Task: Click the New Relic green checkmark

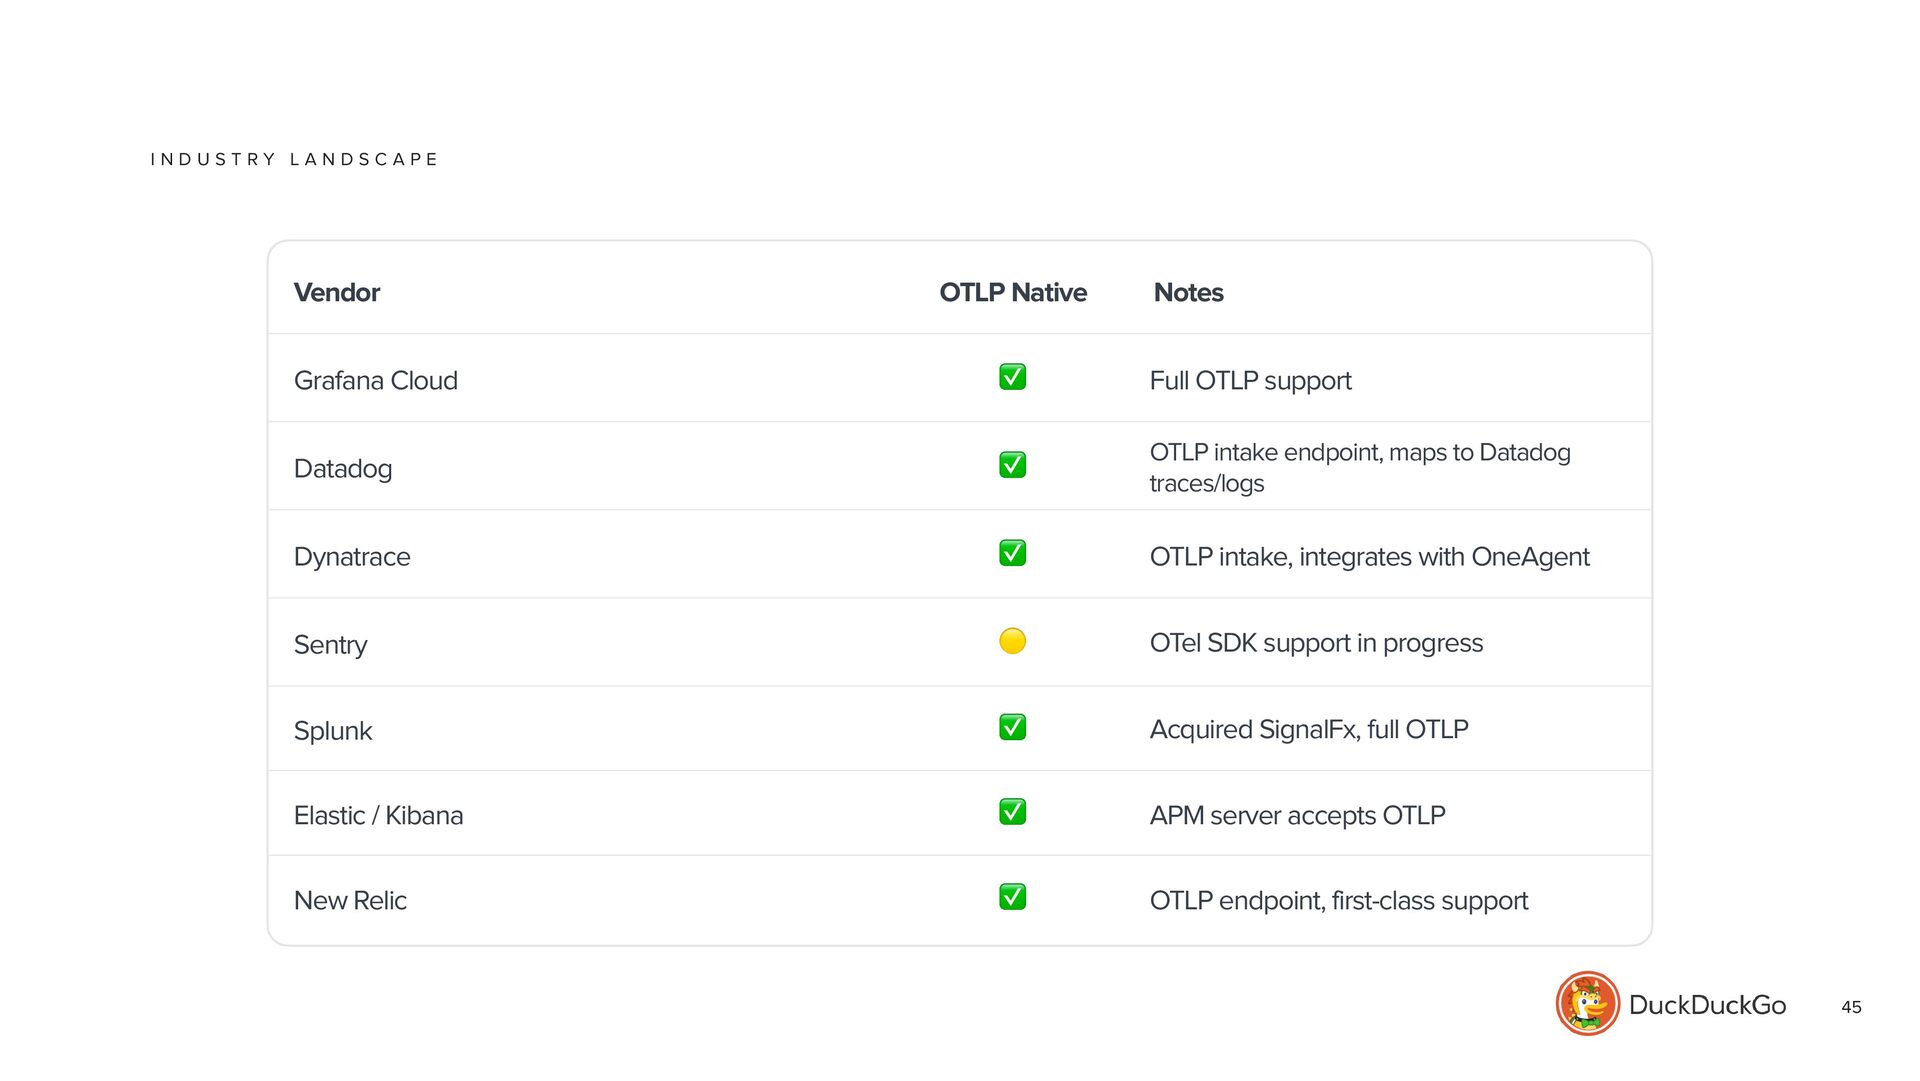Action: tap(1012, 897)
